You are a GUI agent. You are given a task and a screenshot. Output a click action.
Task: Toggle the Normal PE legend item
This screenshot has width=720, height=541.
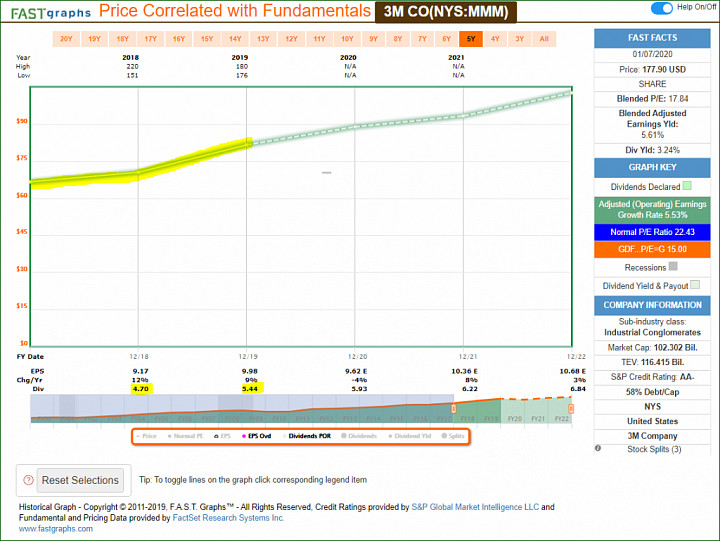(186, 436)
